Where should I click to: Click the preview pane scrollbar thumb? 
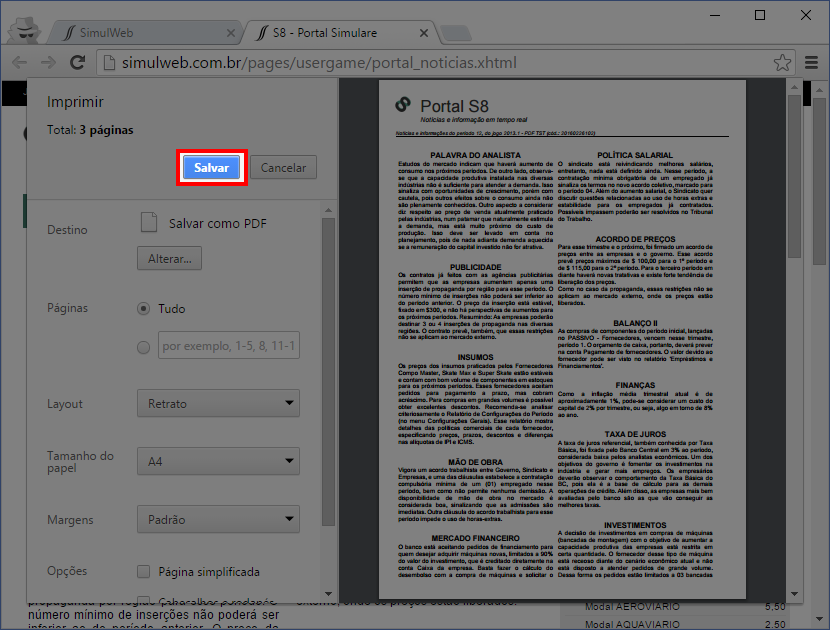[x=795, y=176]
